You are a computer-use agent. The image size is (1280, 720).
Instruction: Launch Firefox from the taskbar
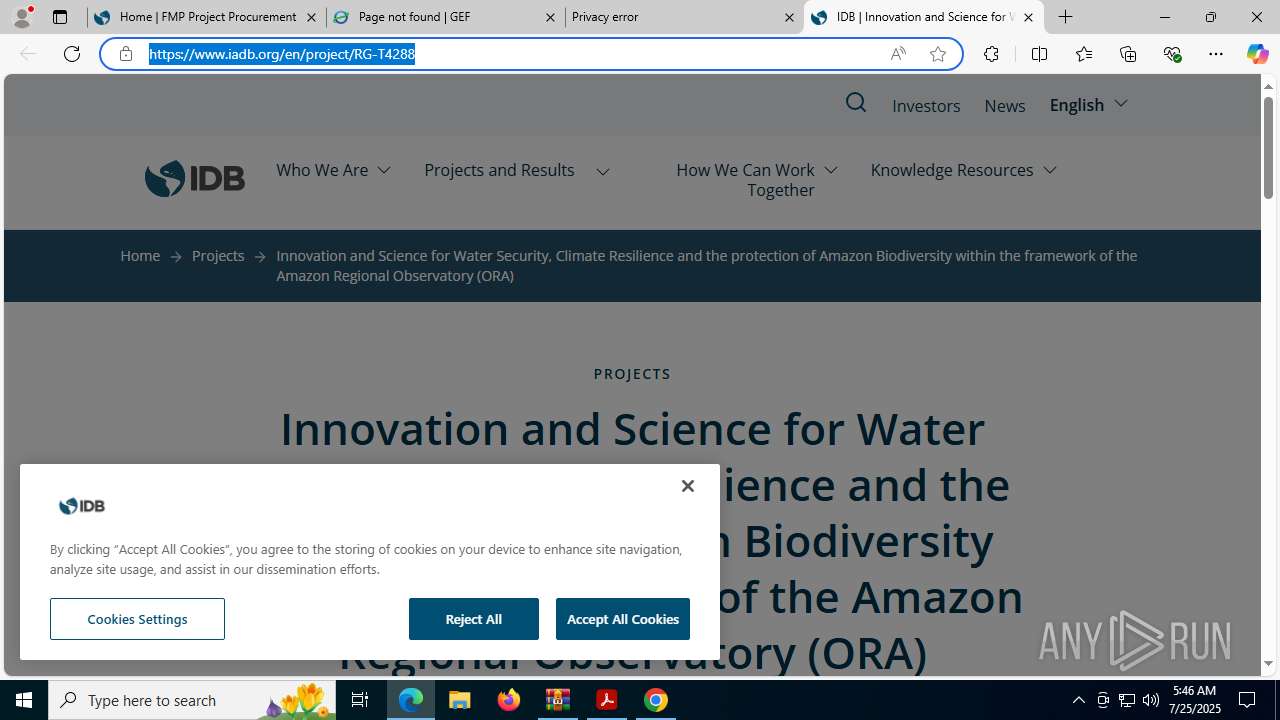click(509, 700)
